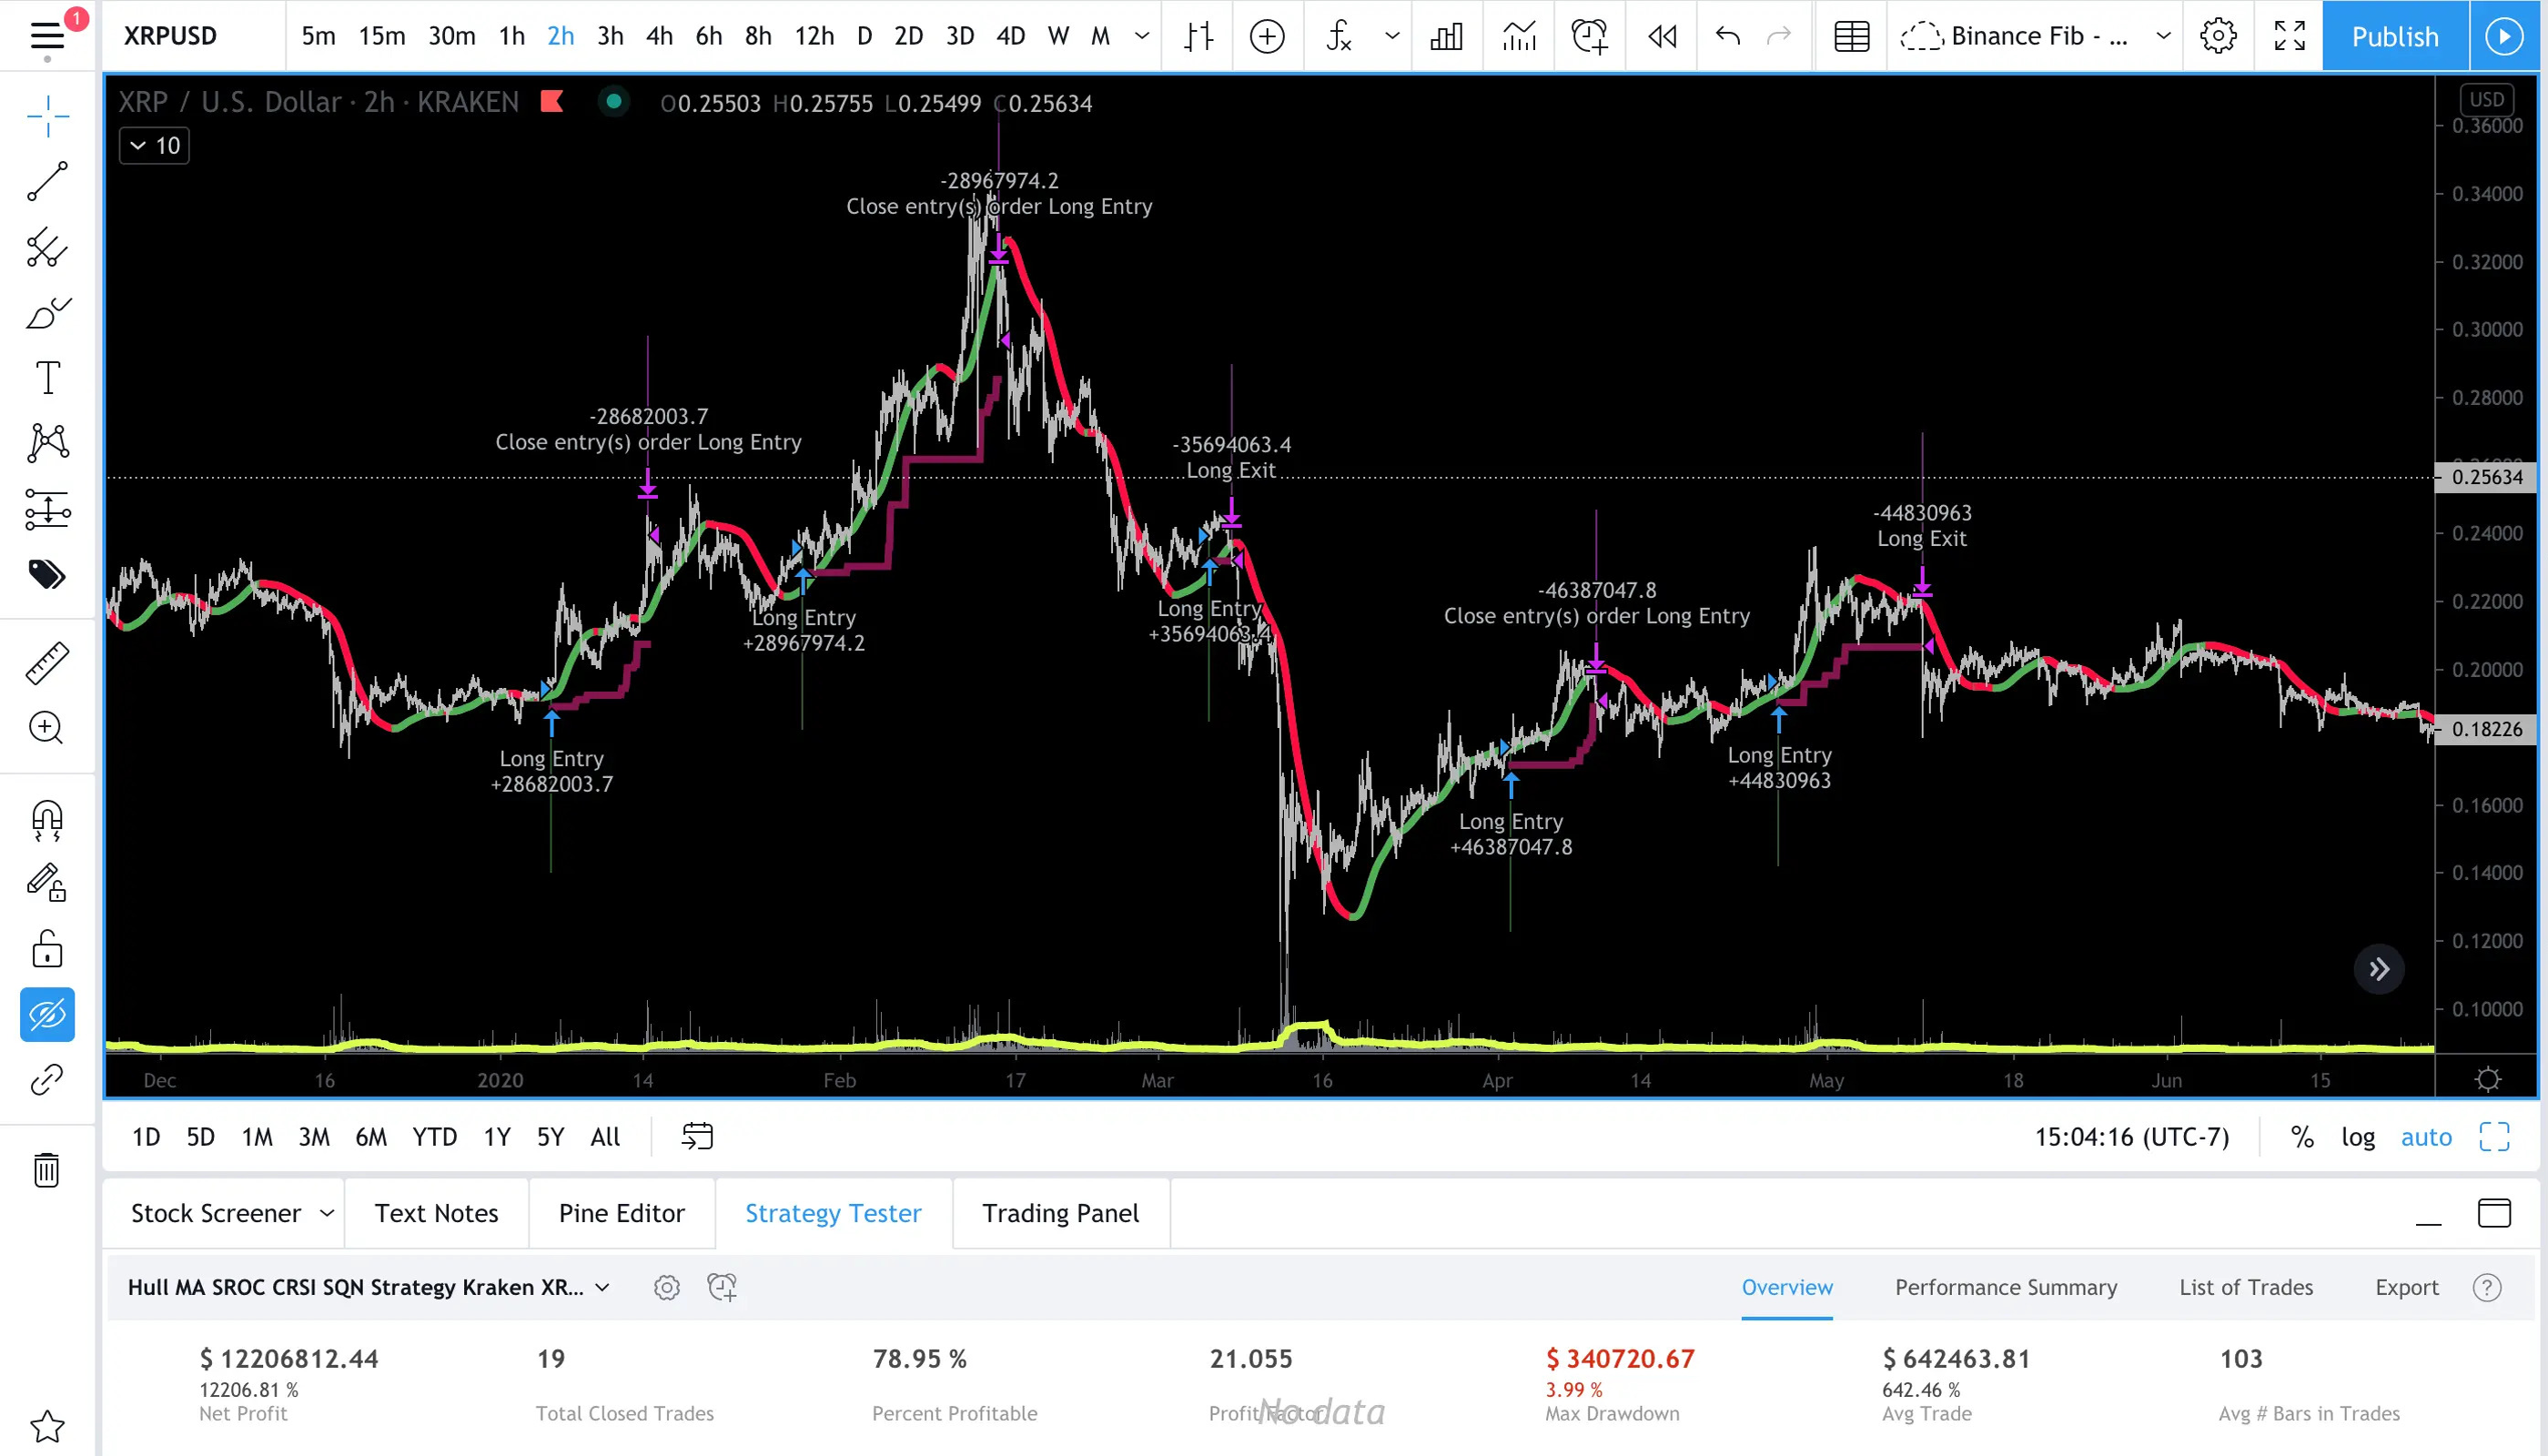Screen dimensions: 2548x1456
Task: Toggle stay in drawing mode
Action: click(47, 883)
